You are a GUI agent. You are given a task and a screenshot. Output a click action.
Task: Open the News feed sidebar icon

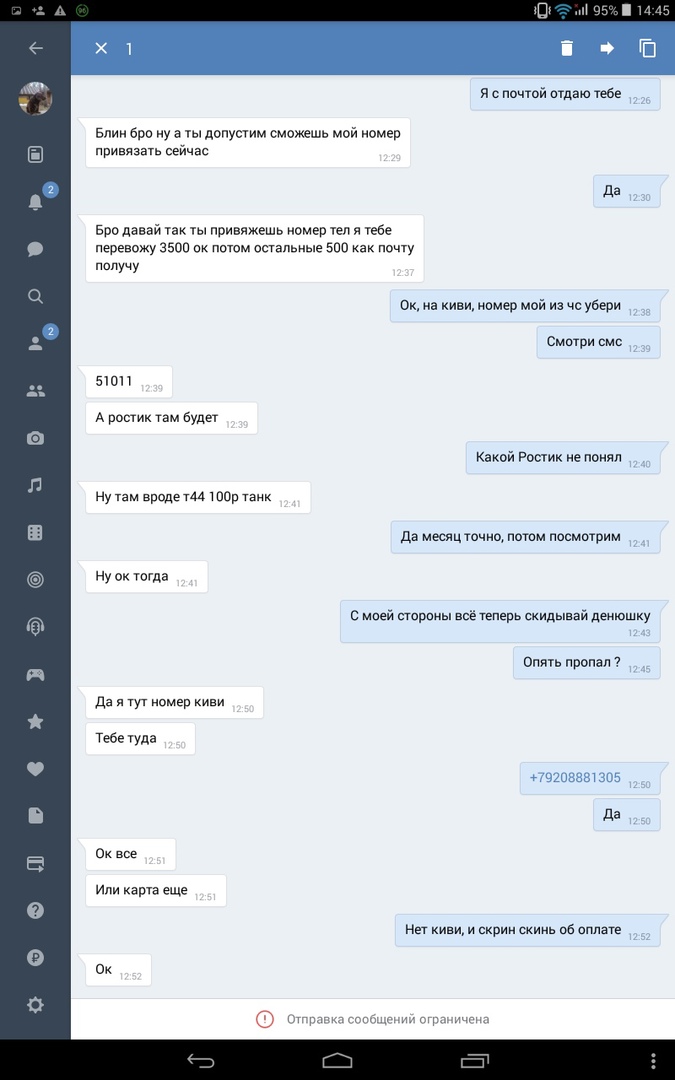(x=35, y=154)
